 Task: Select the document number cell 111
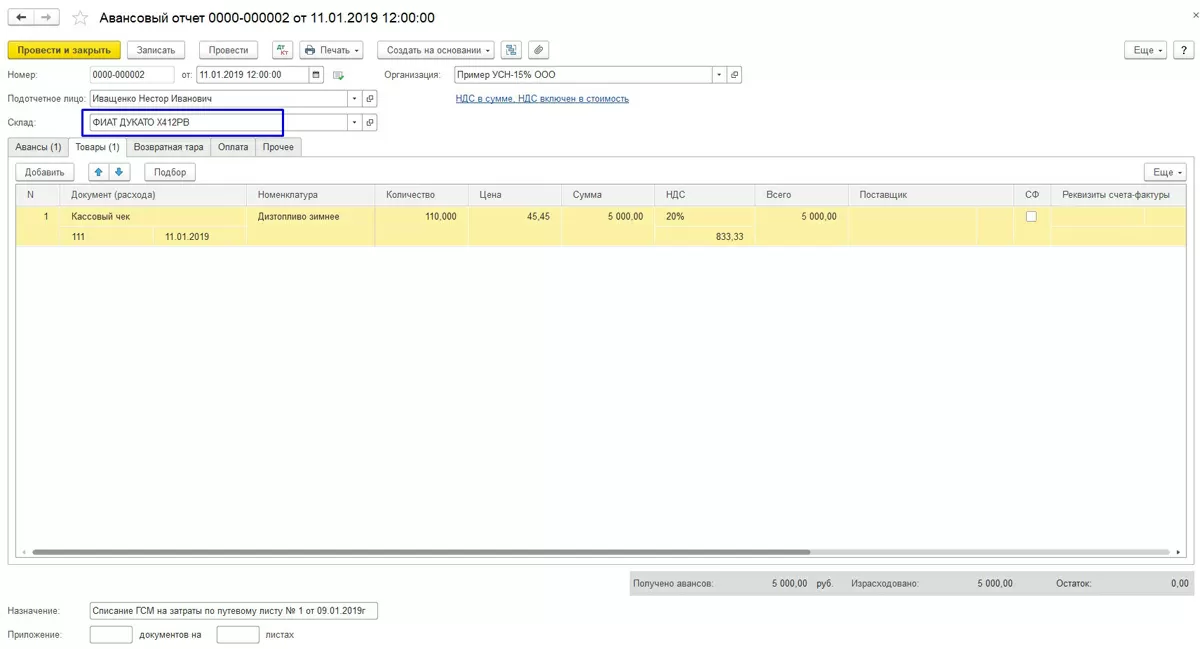point(107,237)
